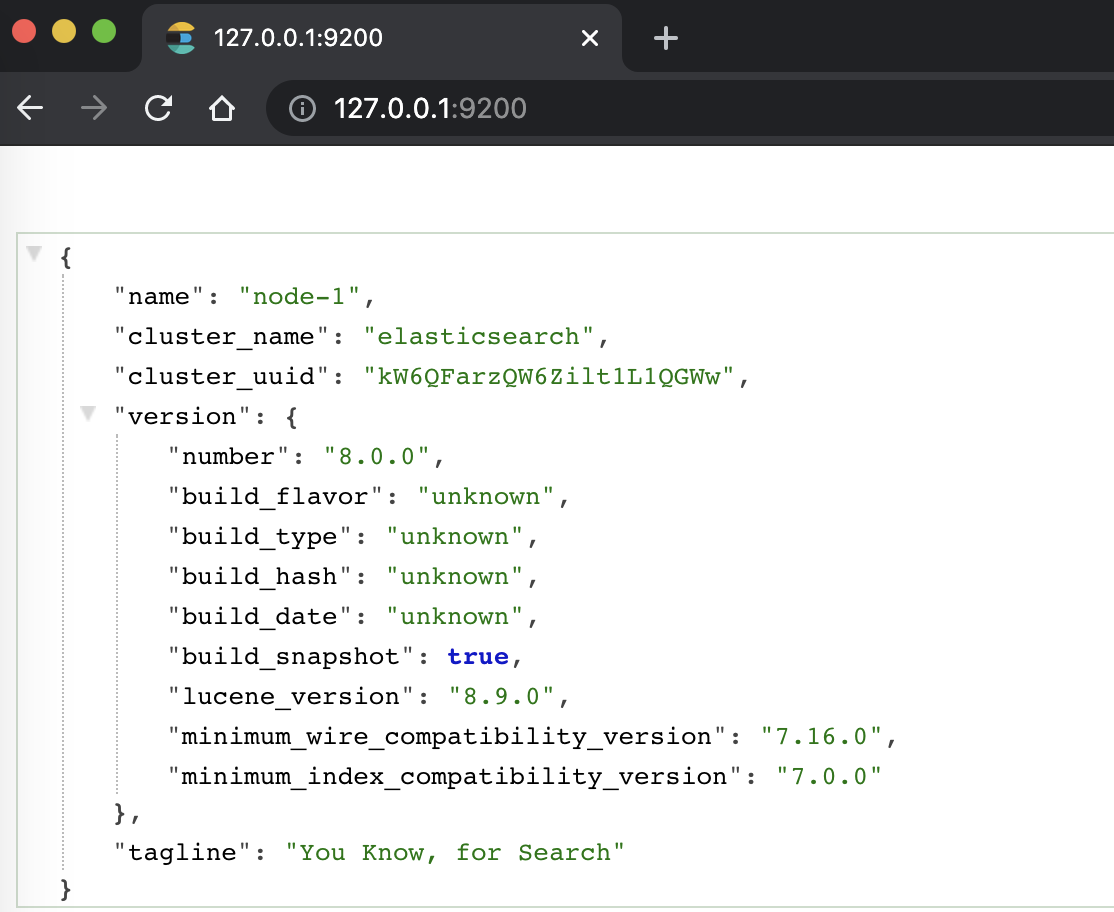Click the build_snapshot "true" value
The image size is (1114, 912).
(478, 656)
